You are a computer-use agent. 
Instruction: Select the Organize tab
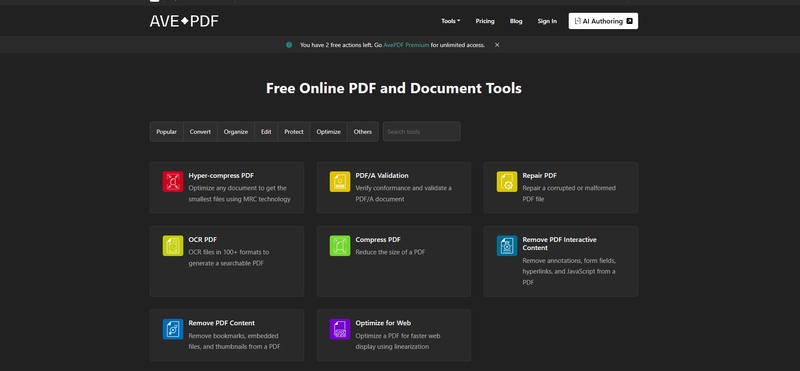pos(236,132)
